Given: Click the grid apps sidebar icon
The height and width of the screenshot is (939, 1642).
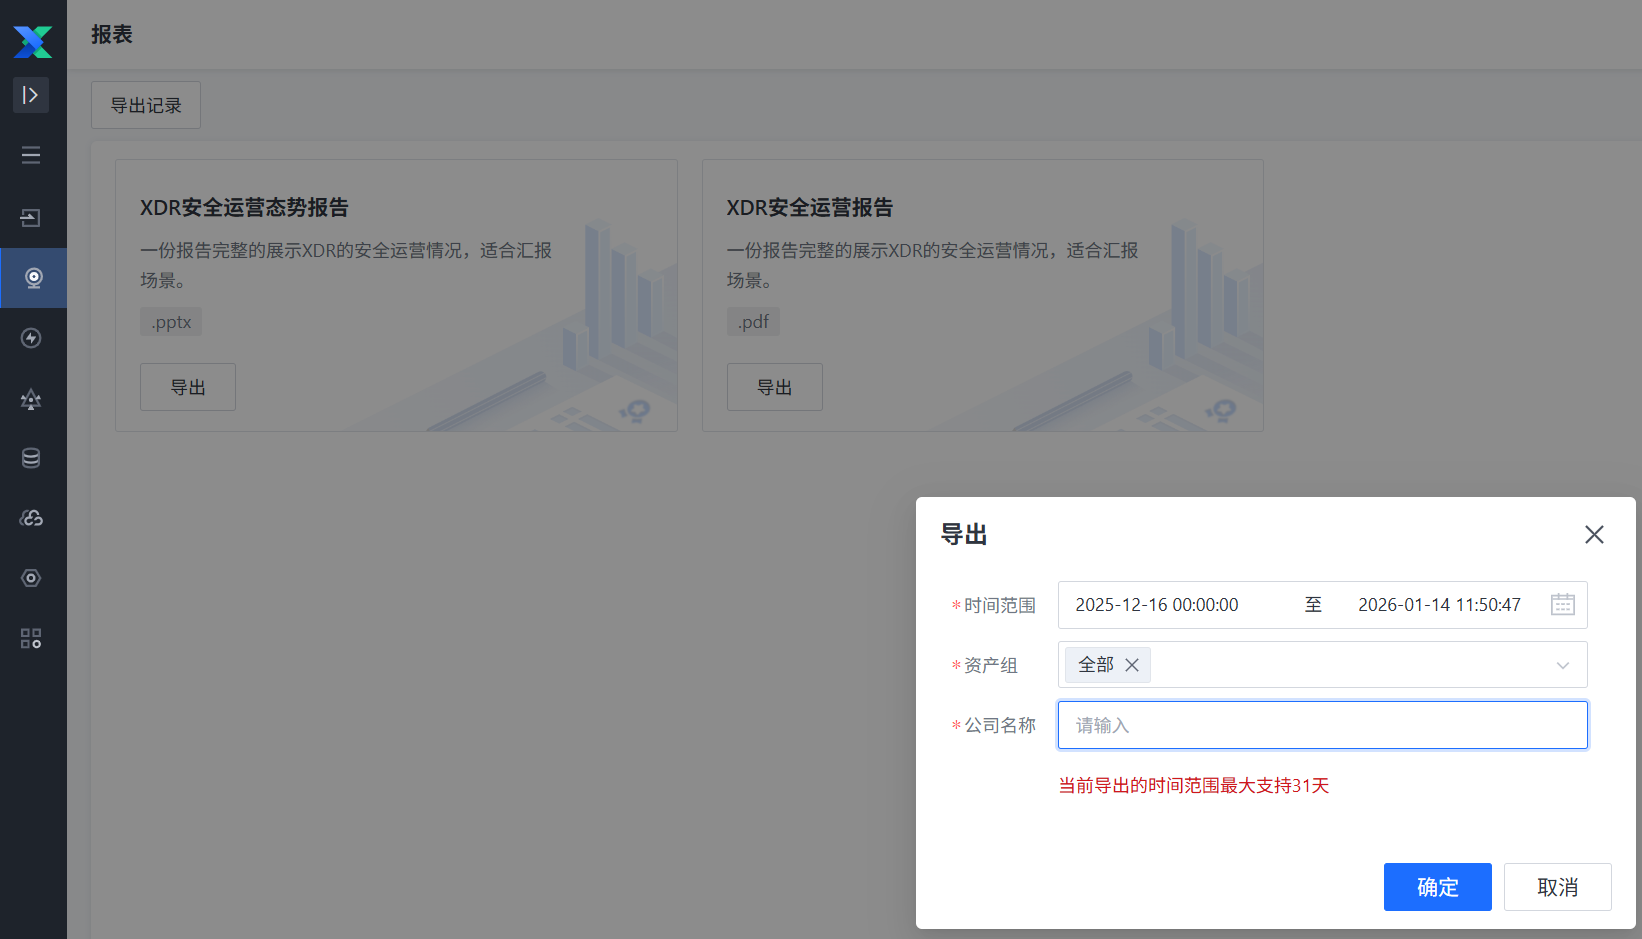Looking at the screenshot, I should [31, 638].
